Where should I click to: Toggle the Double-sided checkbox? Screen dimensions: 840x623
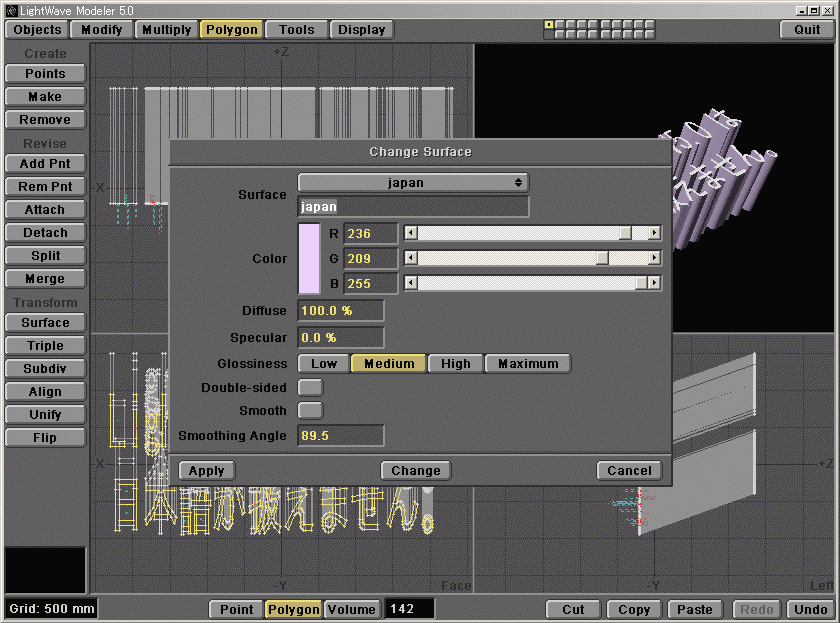click(311, 387)
